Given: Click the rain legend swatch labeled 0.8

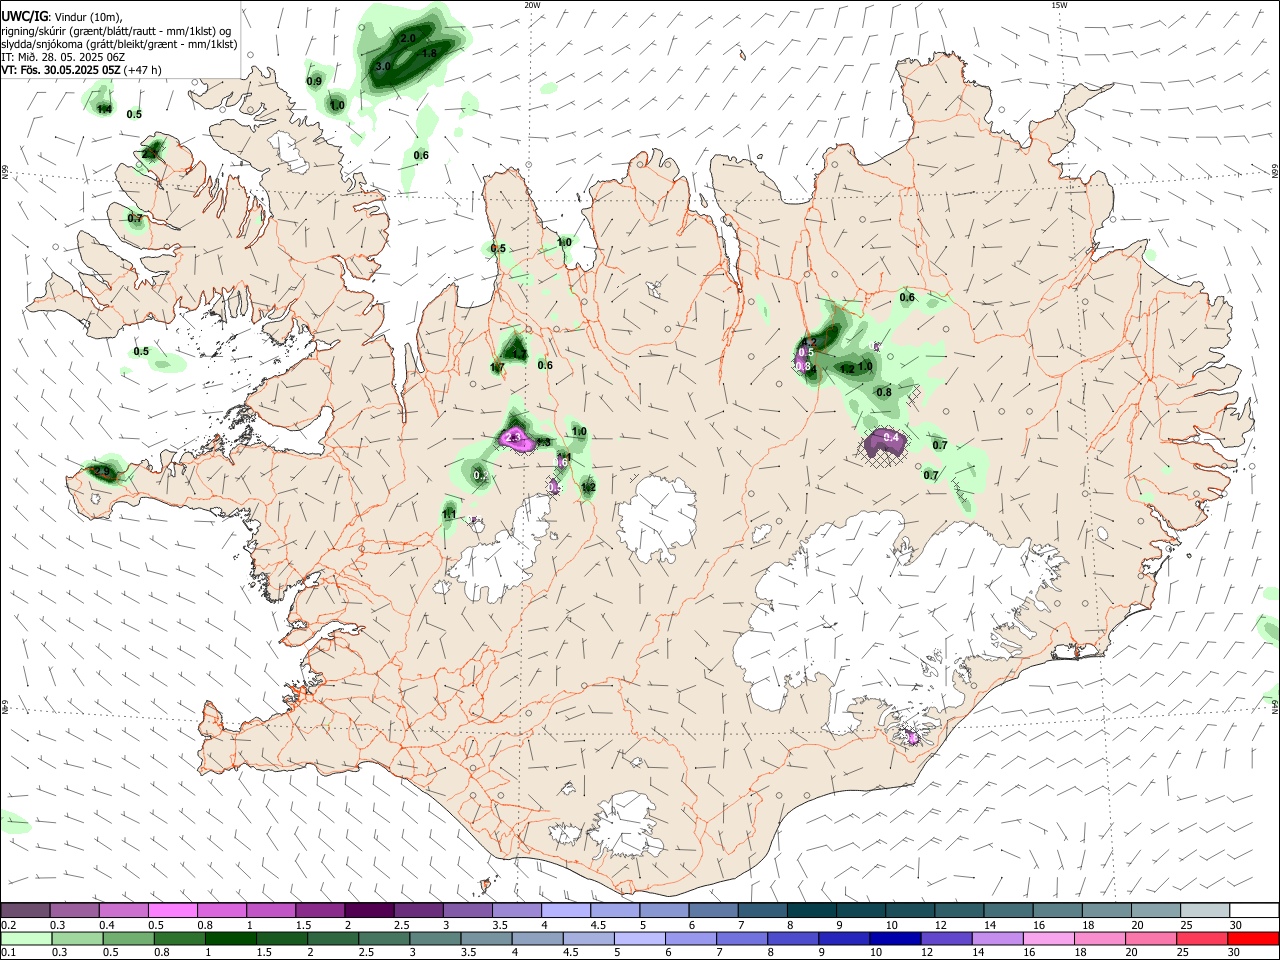Looking at the screenshot, I should pyautogui.click(x=179, y=938).
